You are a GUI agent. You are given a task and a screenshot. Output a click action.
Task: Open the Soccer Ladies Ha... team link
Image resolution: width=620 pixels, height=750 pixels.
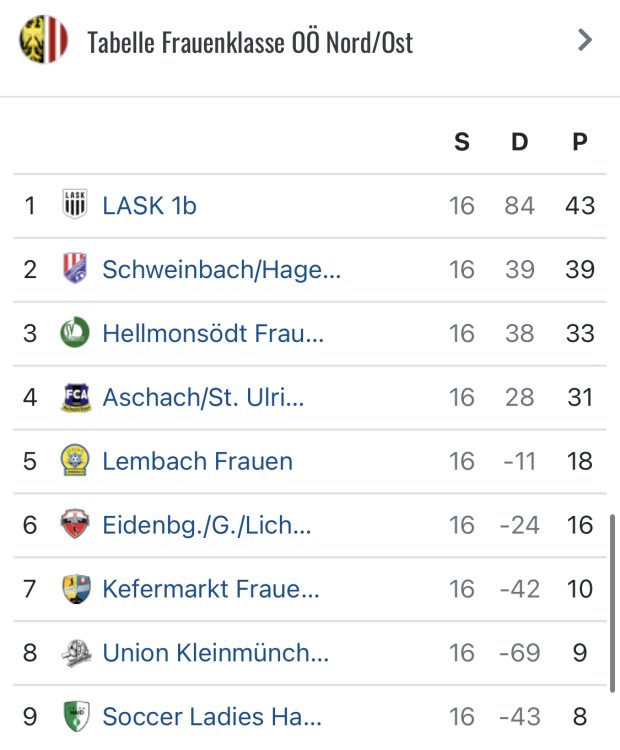(x=212, y=717)
